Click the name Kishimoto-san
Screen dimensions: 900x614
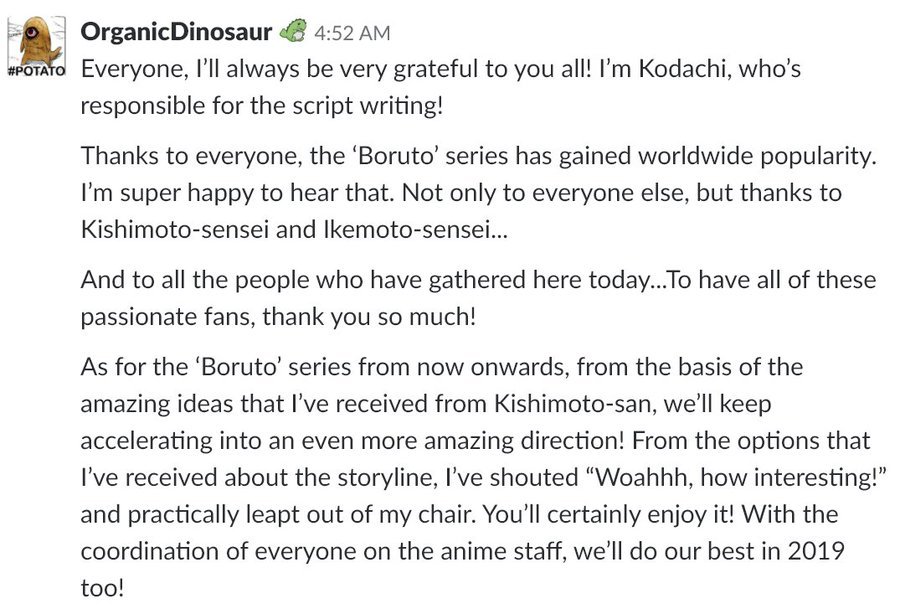573,404
